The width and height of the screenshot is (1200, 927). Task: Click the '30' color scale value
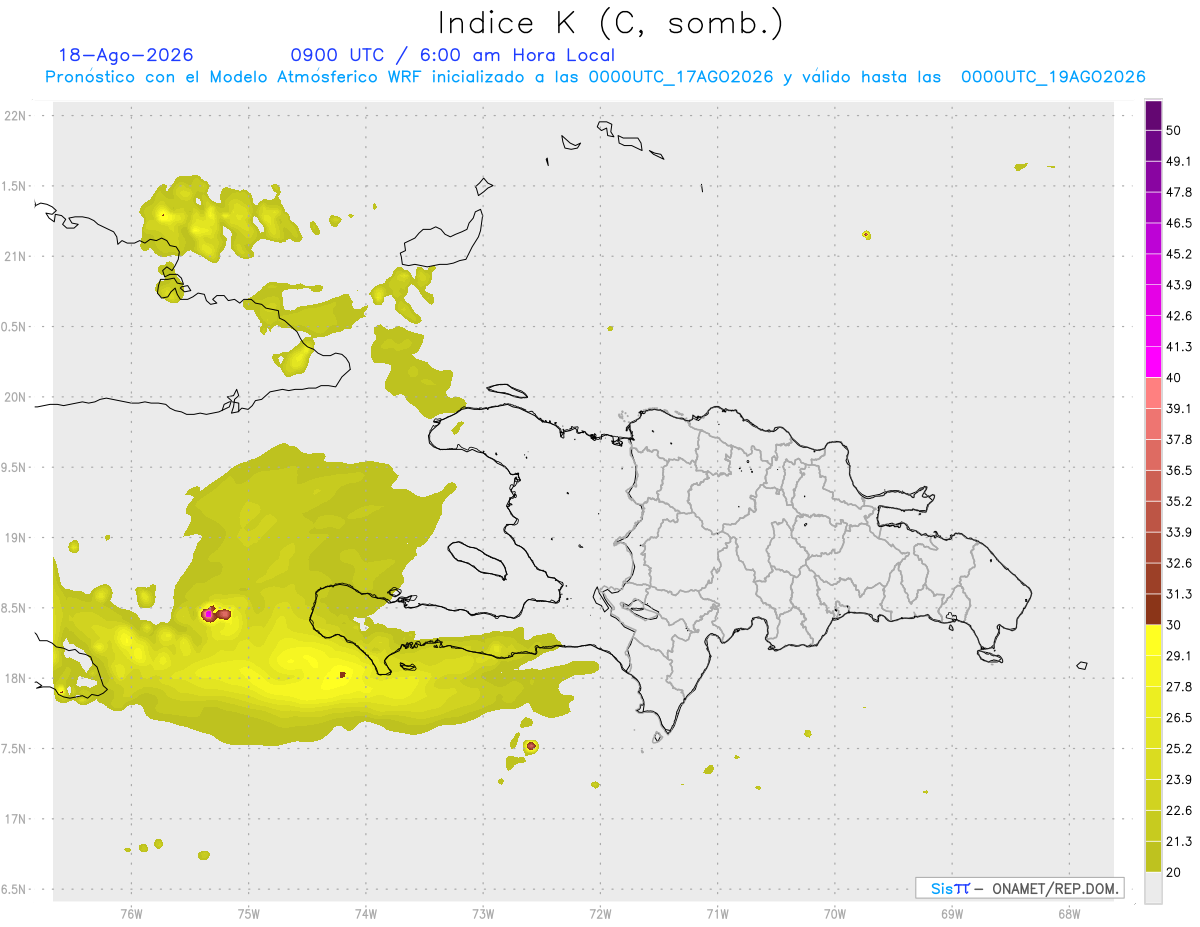point(1174,625)
